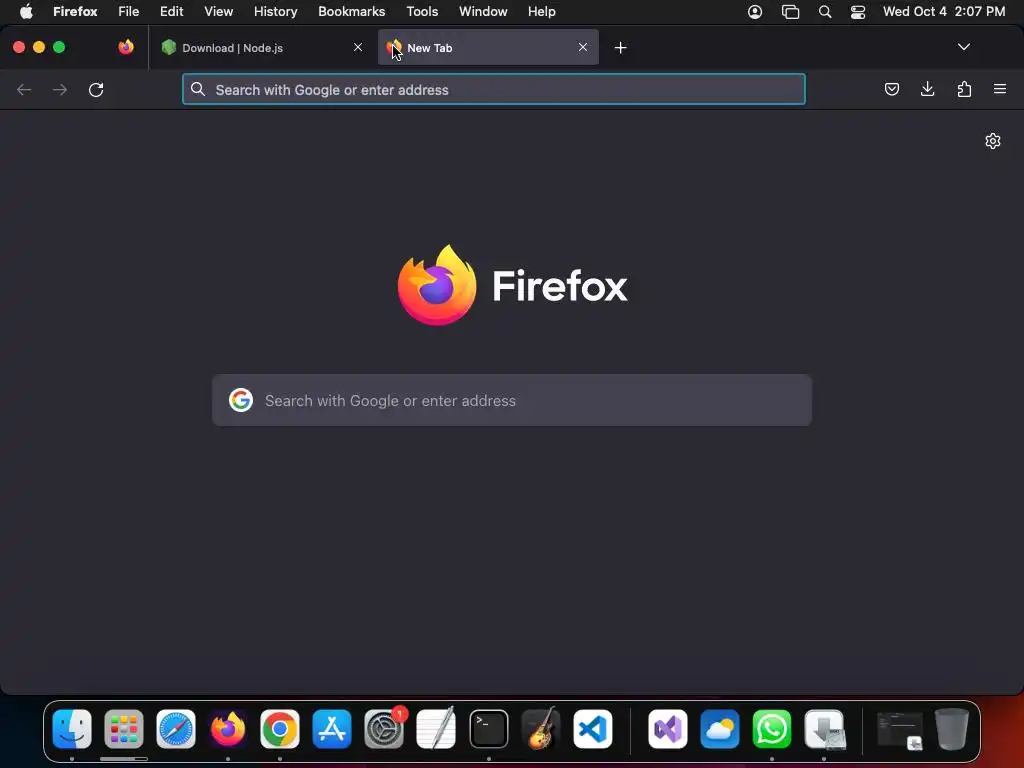Launch WhatsApp from the Dock
Screen dimensions: 1024x768
(772, 729)
